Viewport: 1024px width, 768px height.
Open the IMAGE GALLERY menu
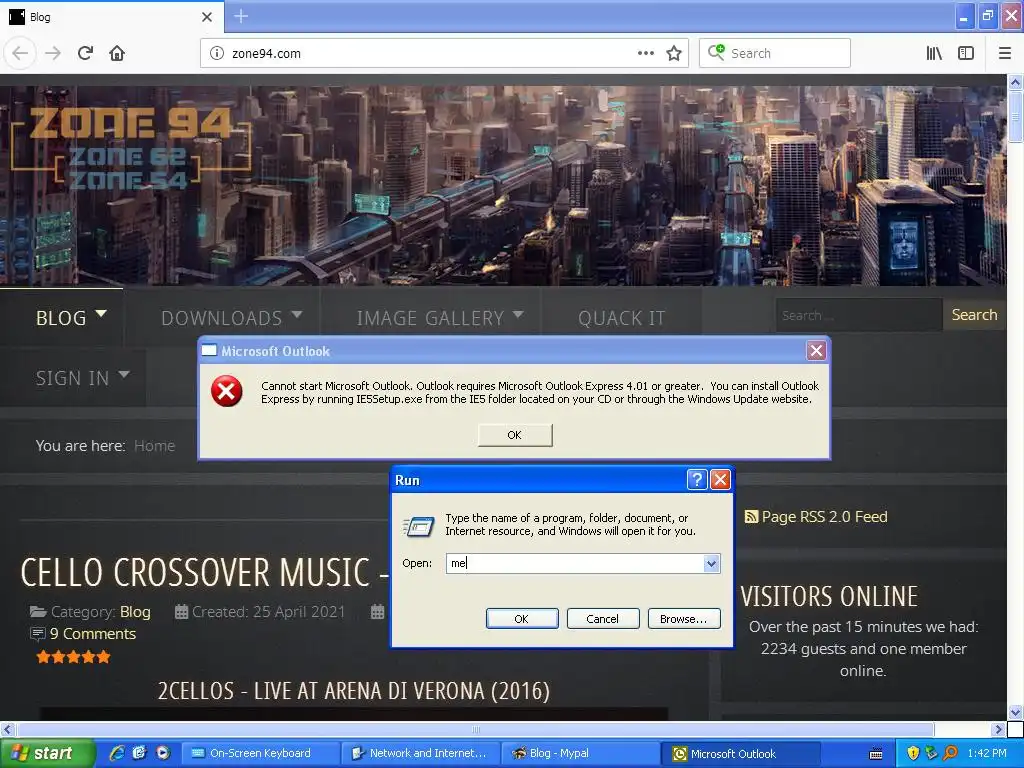pos(430,318)
